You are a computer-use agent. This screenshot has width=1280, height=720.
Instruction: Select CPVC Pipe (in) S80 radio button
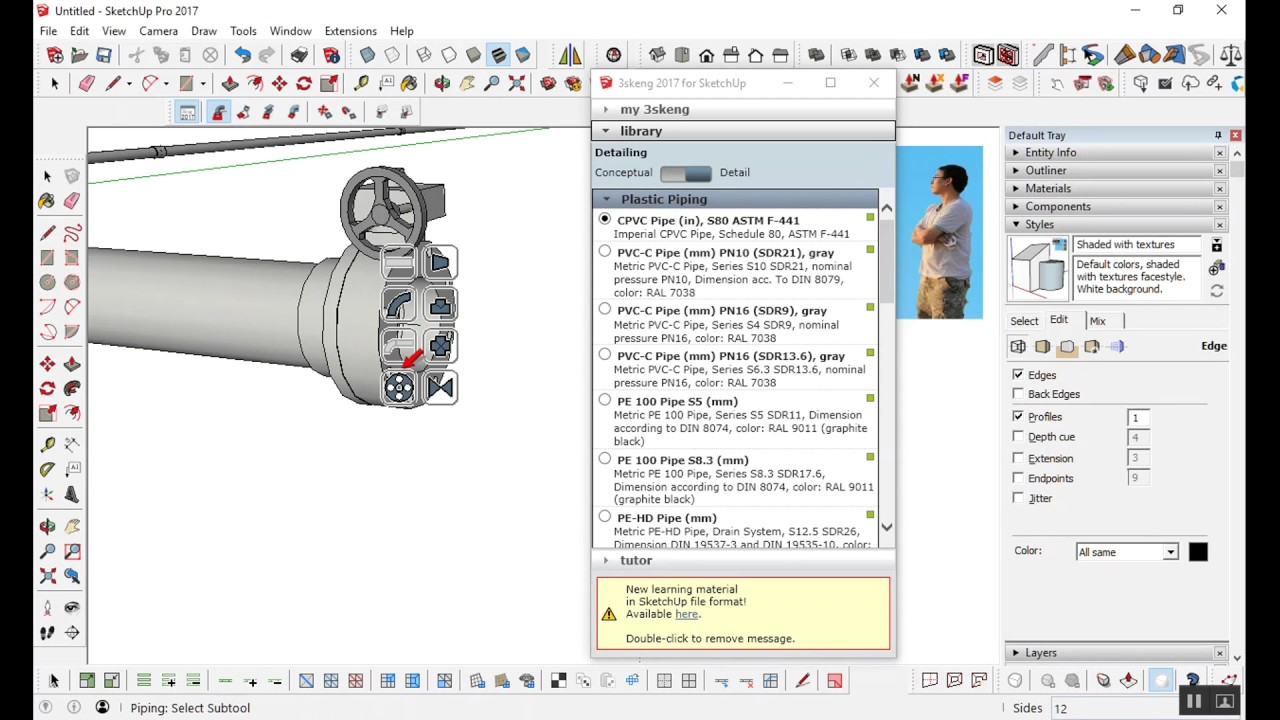point(604,219)
